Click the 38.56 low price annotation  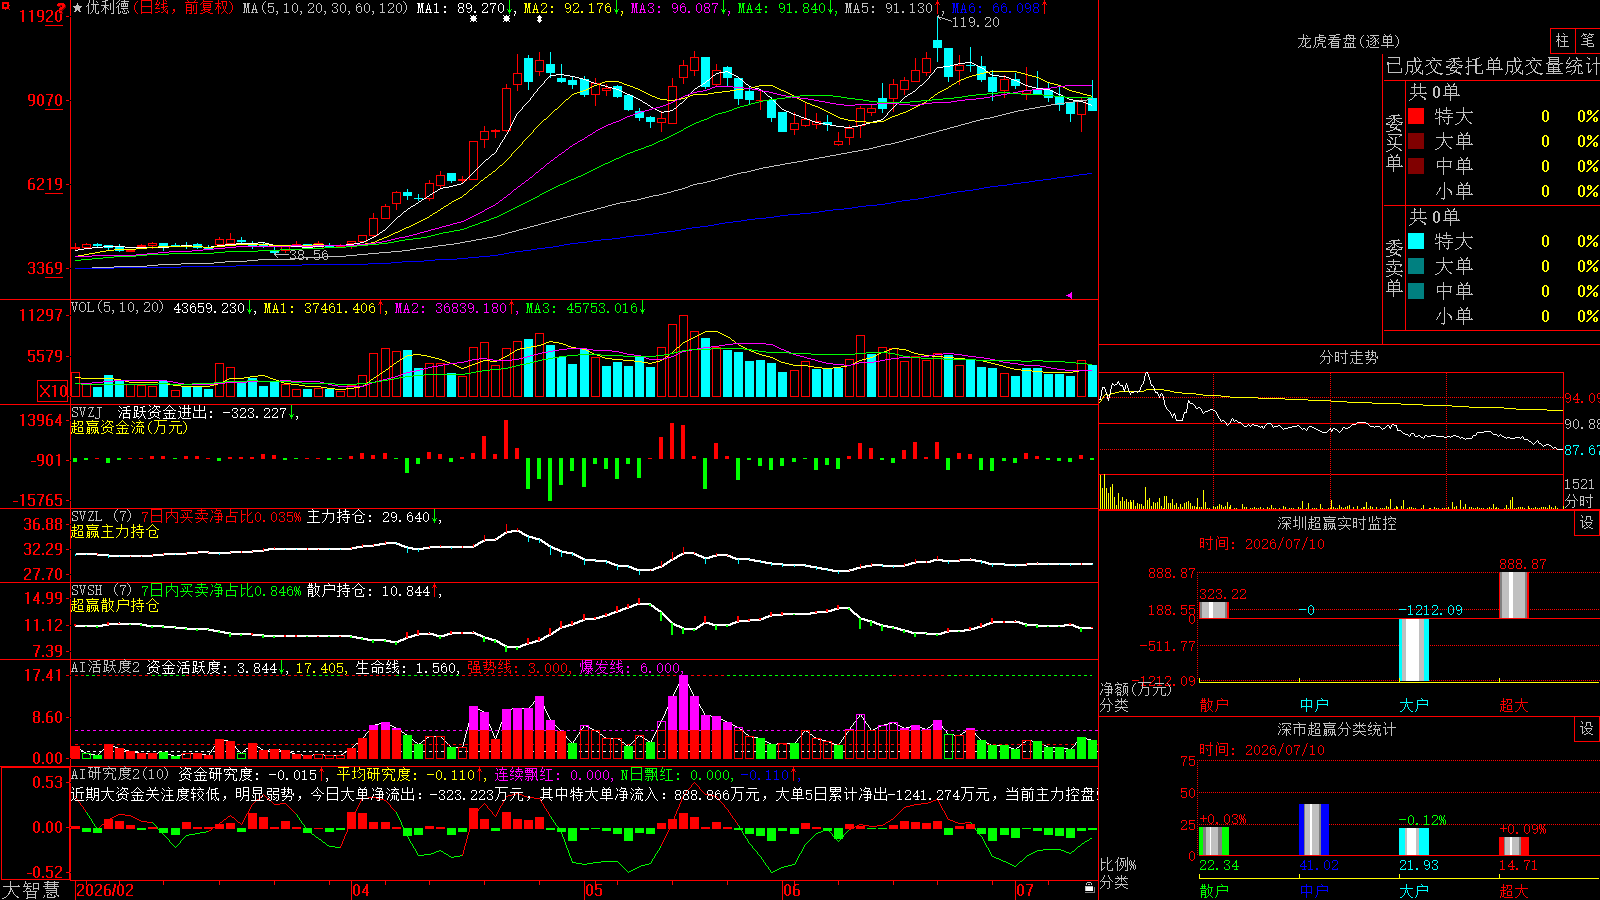308,255
